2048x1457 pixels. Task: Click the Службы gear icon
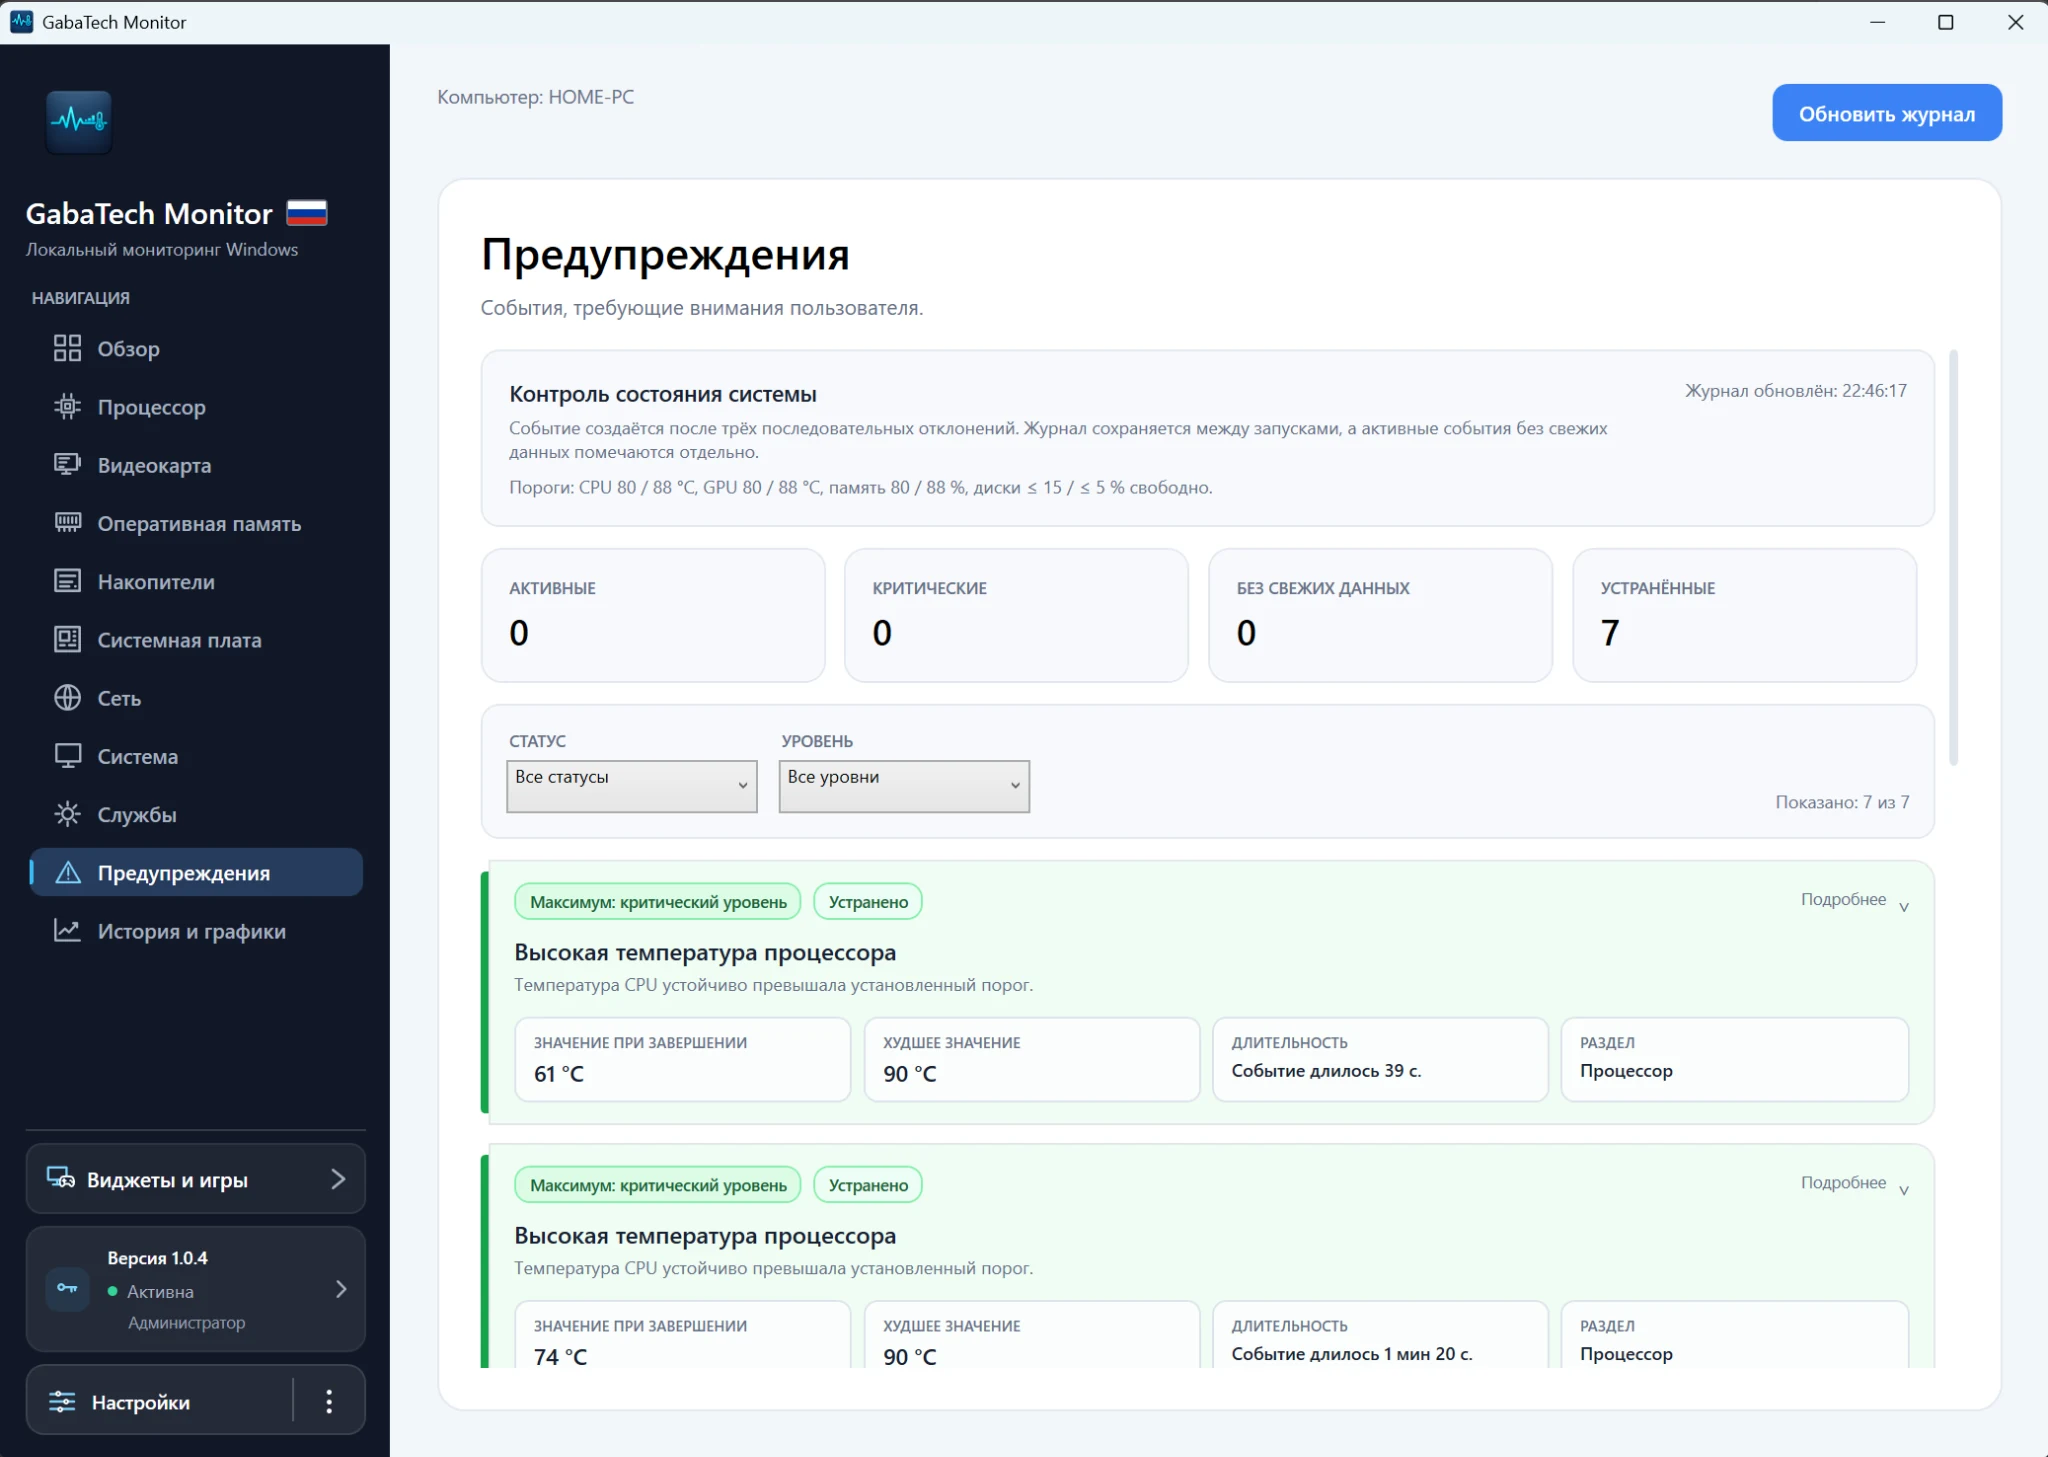[67, 814]
